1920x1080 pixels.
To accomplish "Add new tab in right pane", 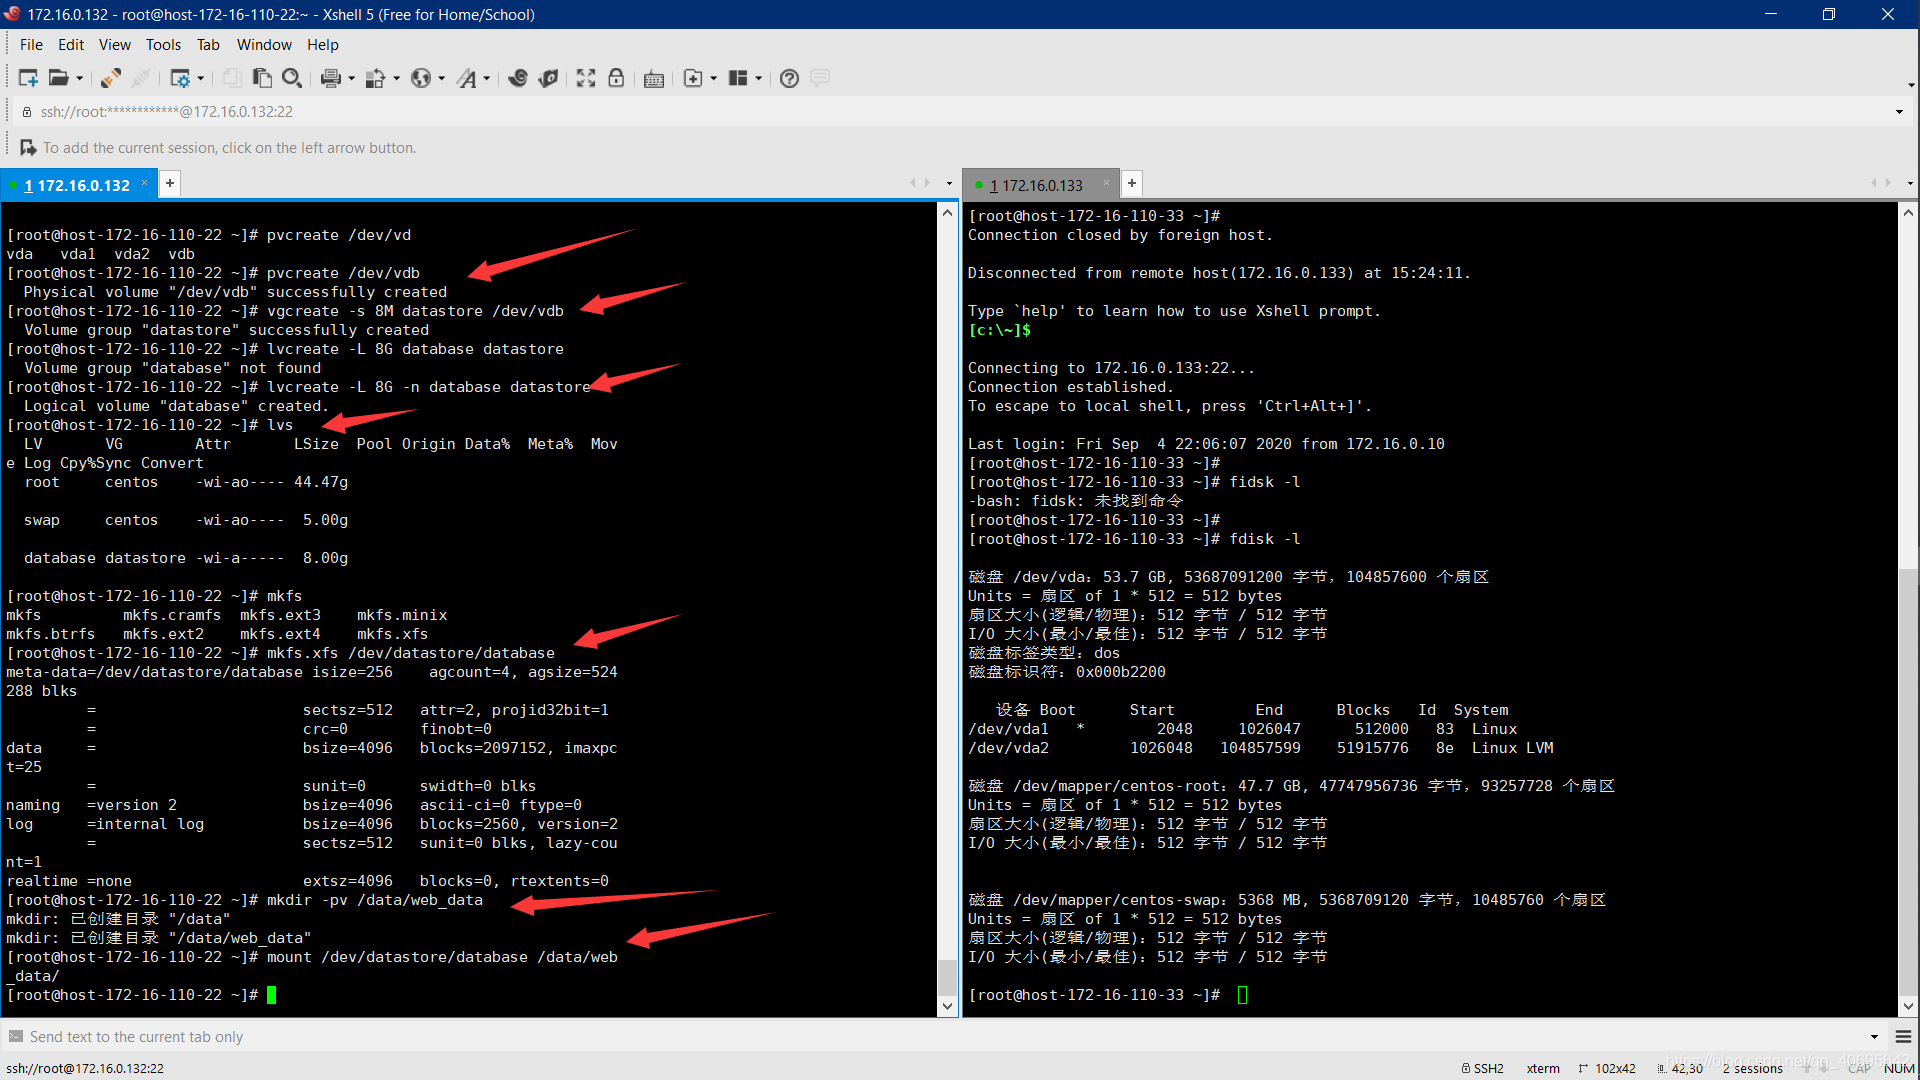I will coord(1132,183).
